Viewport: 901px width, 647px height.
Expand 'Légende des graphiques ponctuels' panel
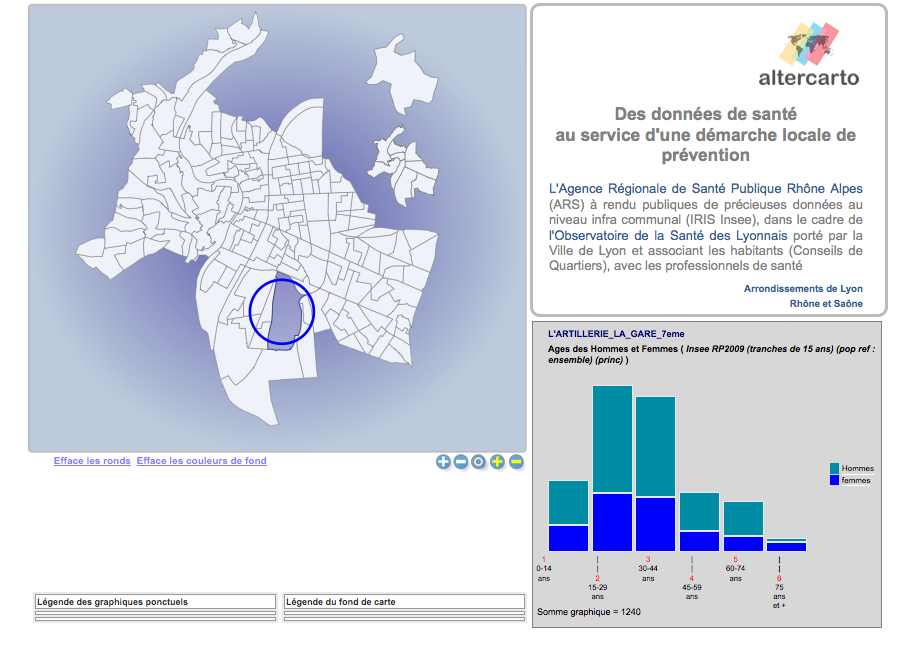click(x=155, y=602)
